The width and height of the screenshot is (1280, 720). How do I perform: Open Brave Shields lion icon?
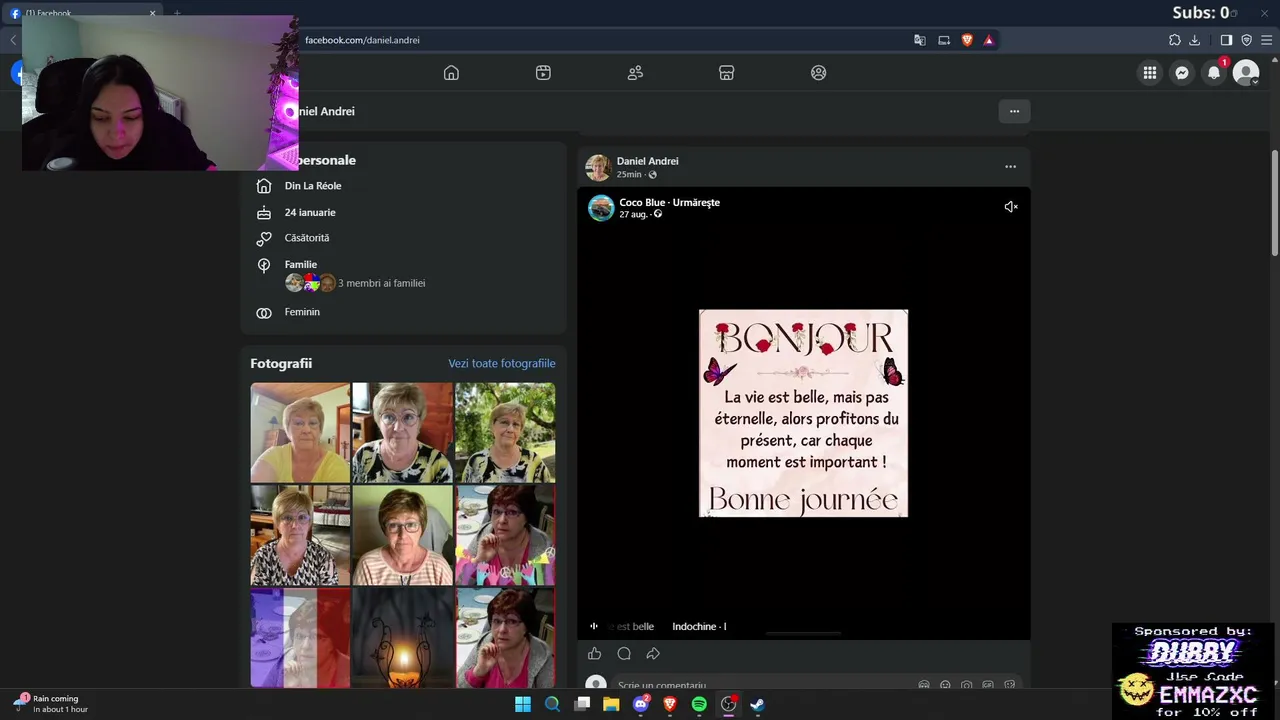967,40
